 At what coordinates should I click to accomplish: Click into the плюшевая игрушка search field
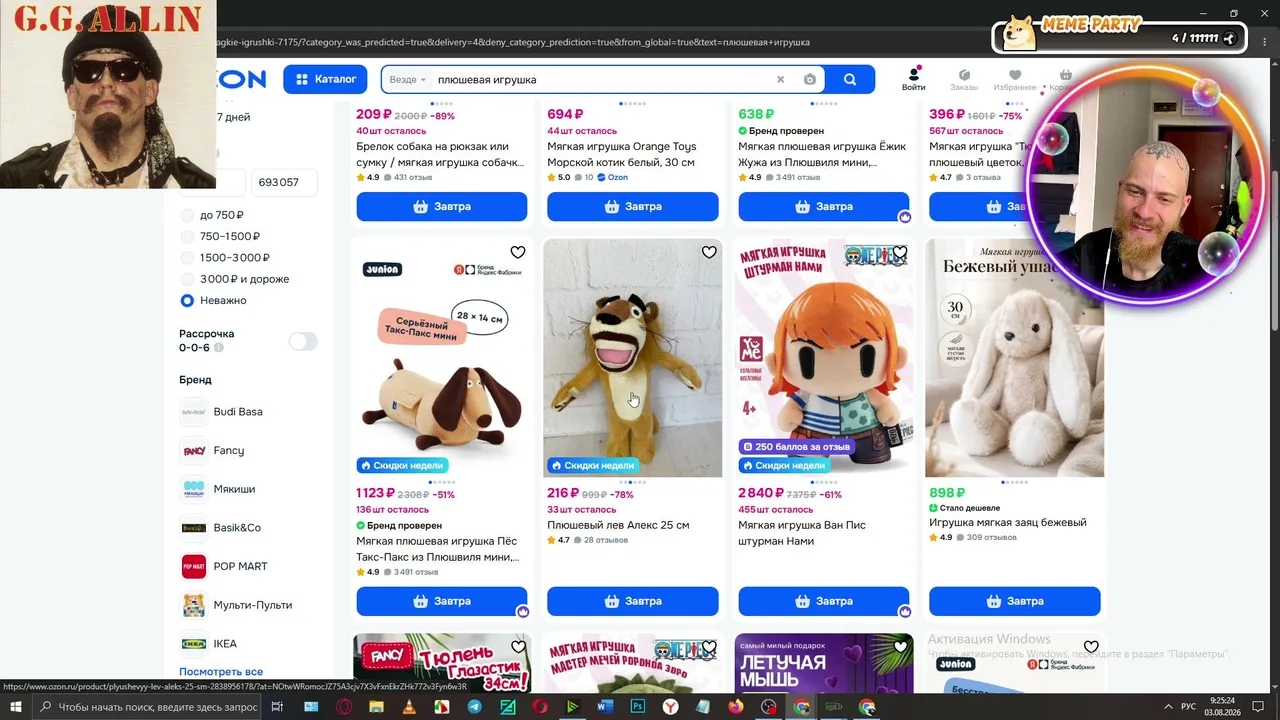[x=602, y=80]
